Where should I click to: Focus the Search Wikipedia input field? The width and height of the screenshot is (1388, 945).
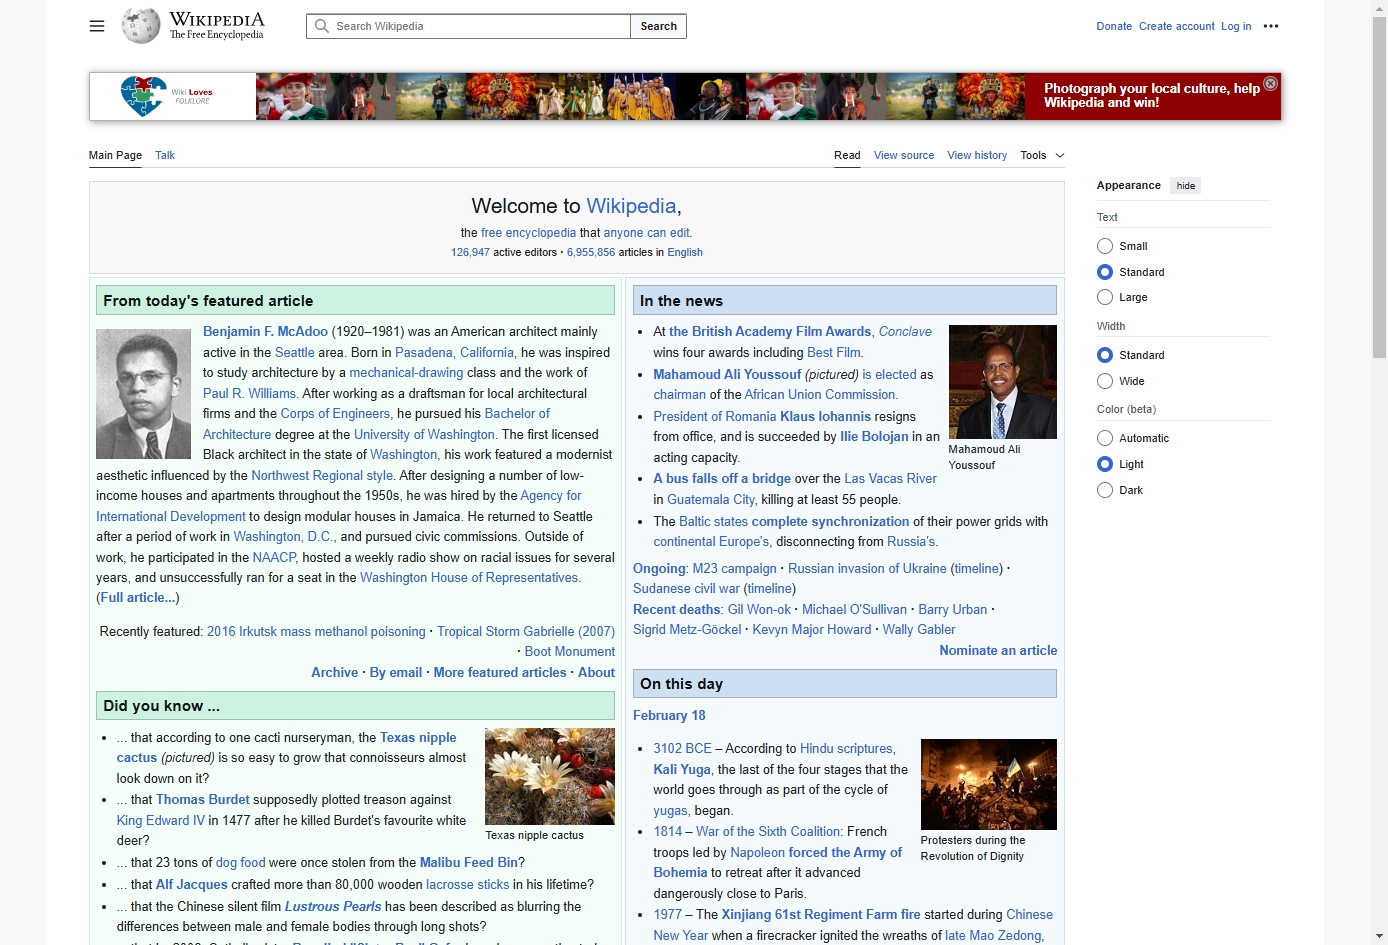click(468, 26)
